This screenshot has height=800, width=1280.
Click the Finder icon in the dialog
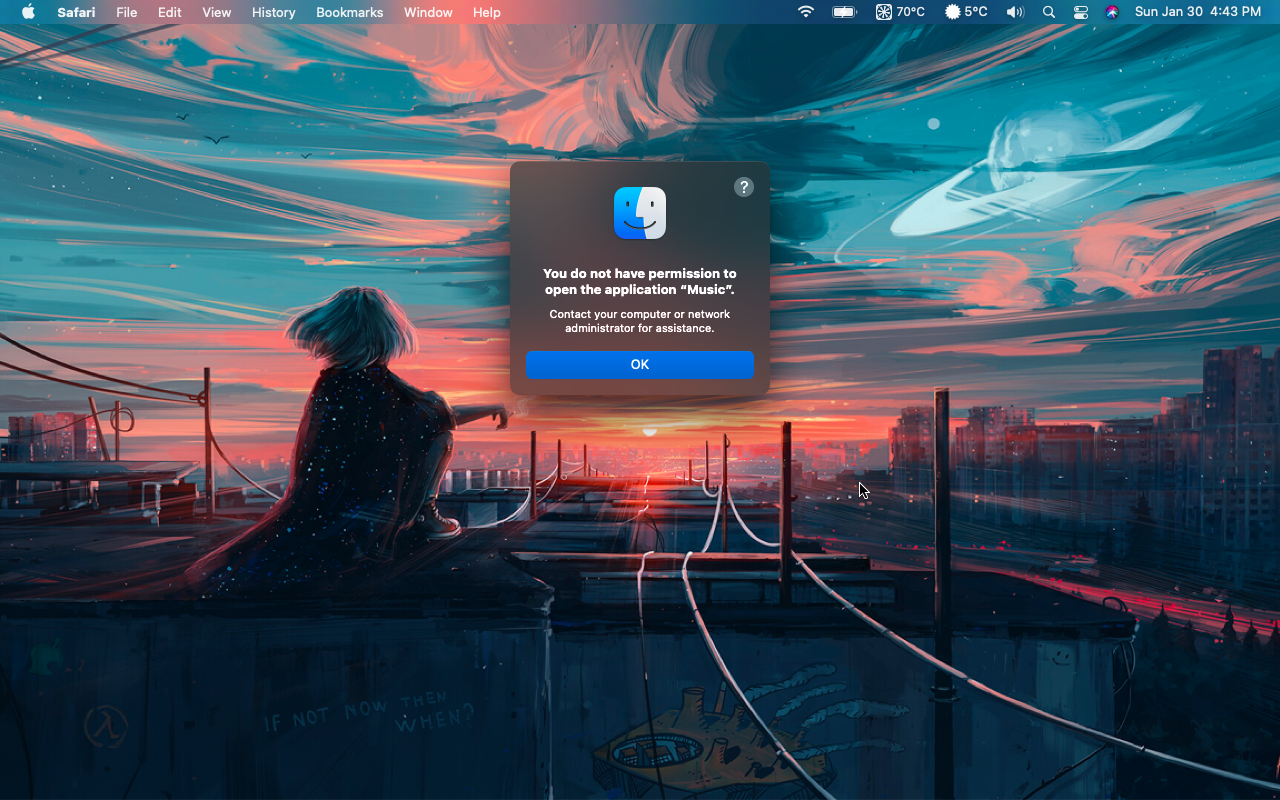point(640,213)
